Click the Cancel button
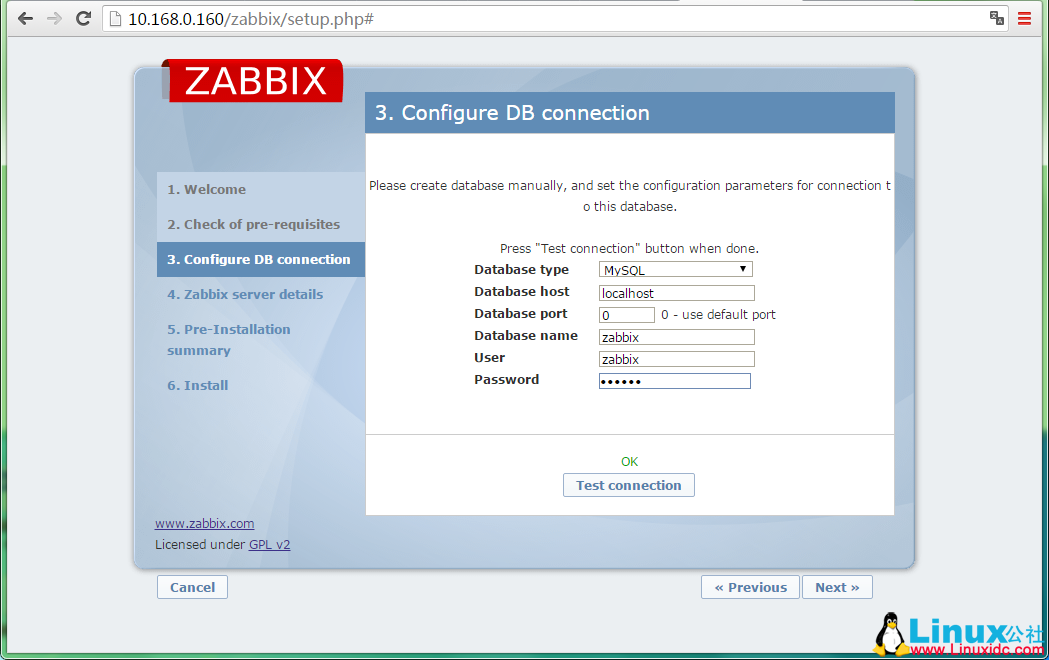Image resolution: width=1049 pixels, height=660 pixels. tap(192, 587)
